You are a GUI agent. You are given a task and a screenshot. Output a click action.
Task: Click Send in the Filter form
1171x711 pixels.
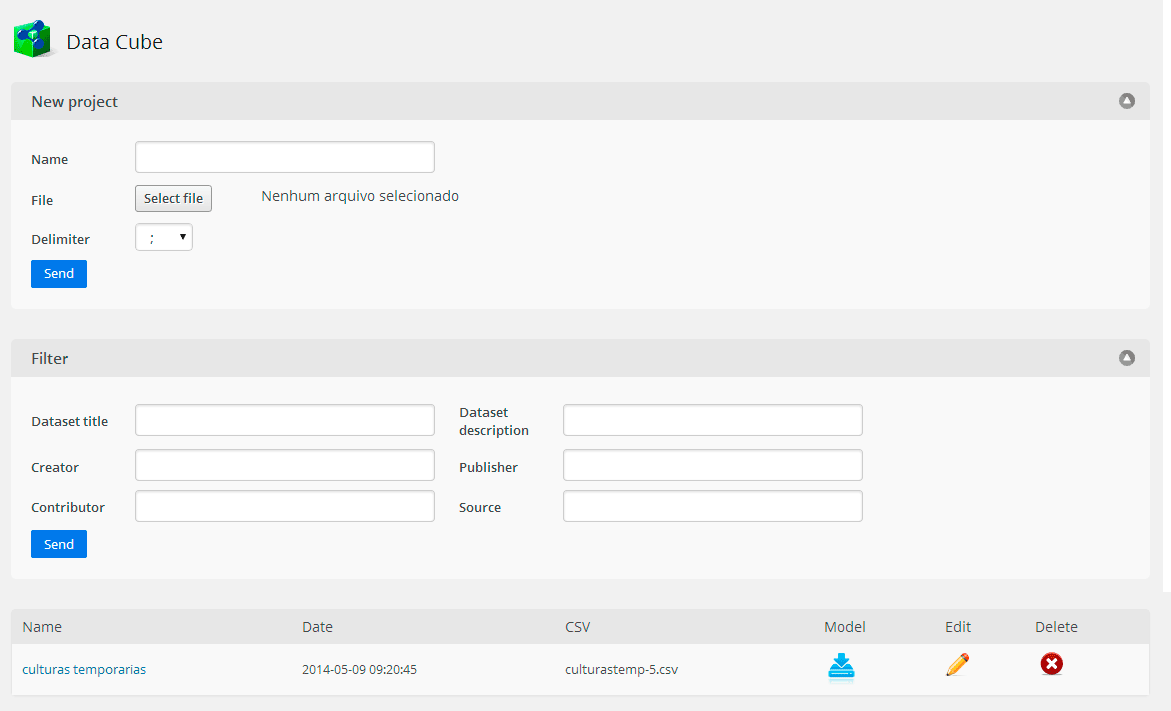click(x=59, y=544)
